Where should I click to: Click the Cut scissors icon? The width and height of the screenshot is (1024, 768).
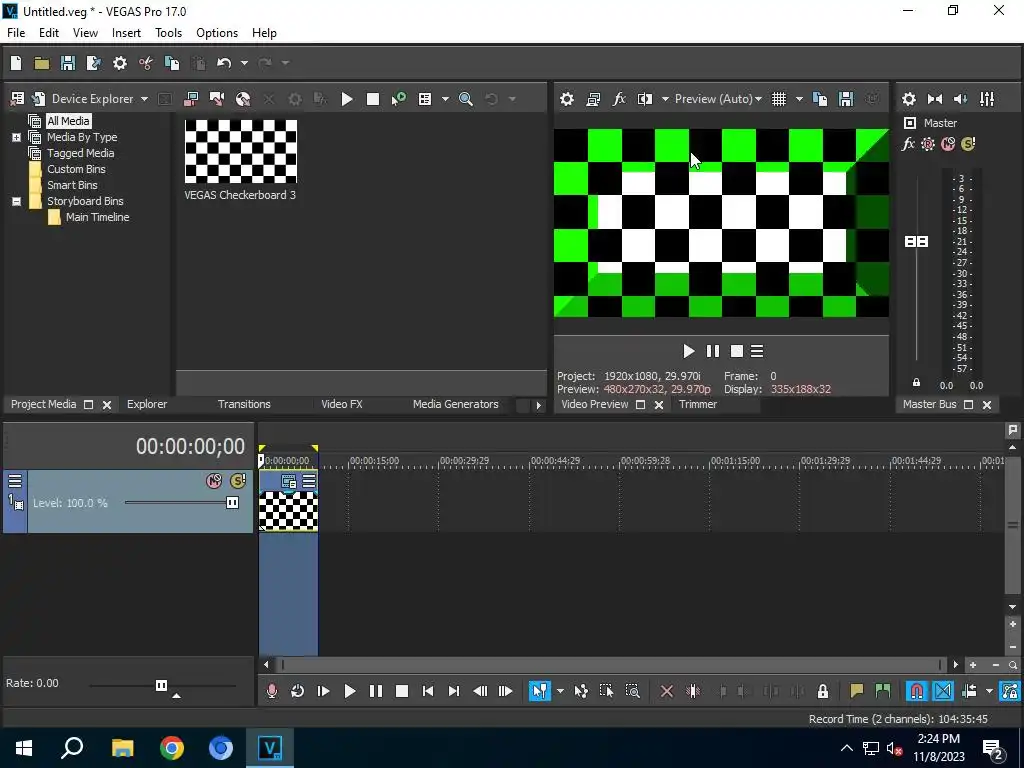point(146,63)
